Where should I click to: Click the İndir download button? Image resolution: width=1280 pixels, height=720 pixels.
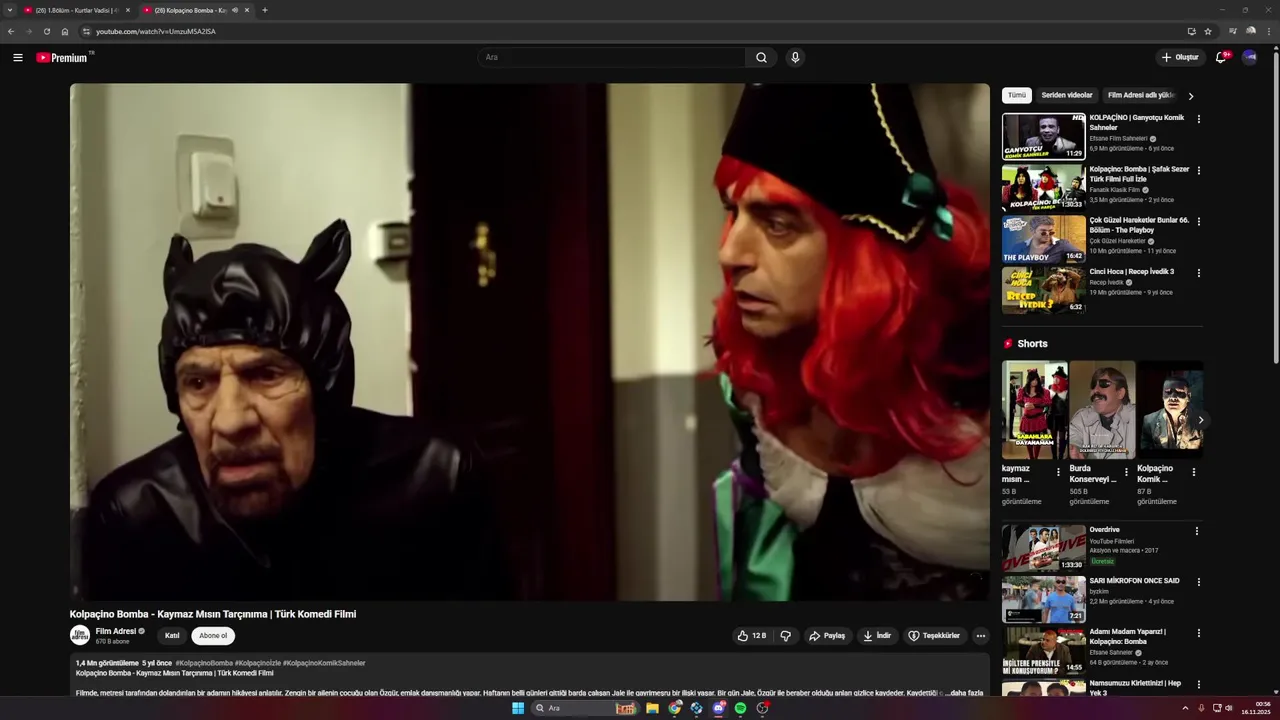pyautogui.click(x=877, y=636)
